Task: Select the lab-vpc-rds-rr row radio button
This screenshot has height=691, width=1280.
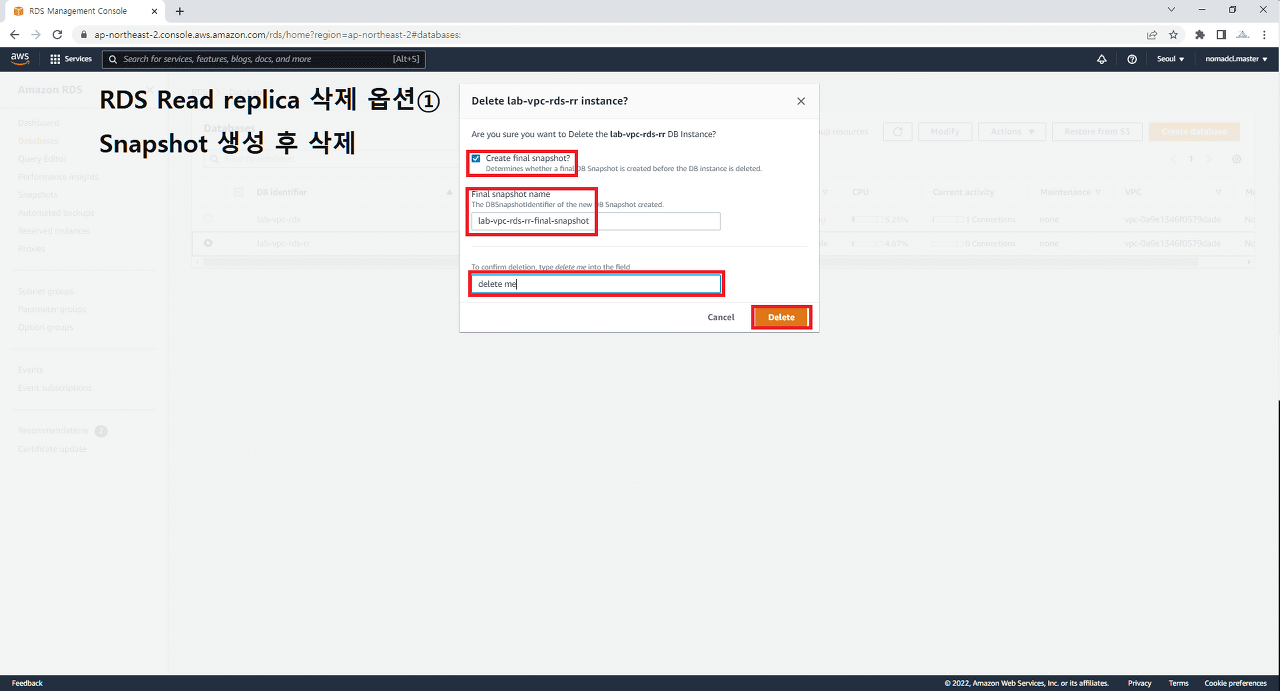Action: point(208,242)
